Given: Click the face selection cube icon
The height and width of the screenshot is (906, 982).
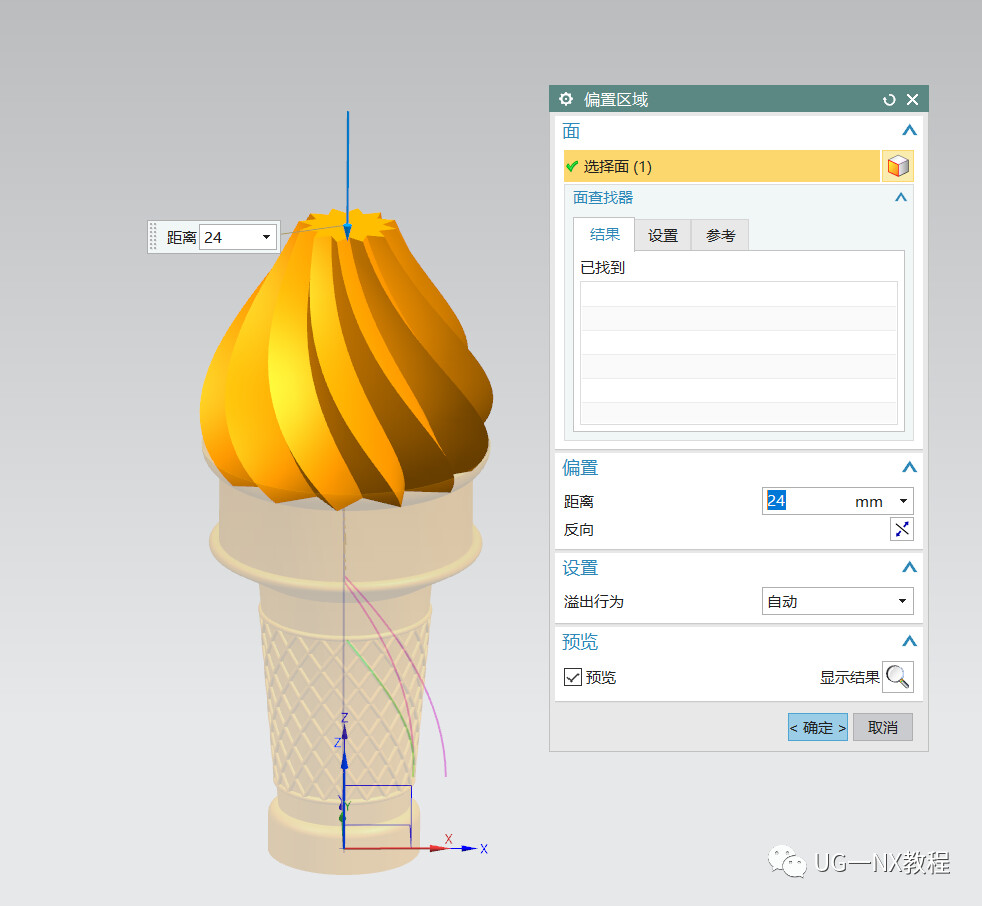Looking at the screenshot, I should coord(897,166).
